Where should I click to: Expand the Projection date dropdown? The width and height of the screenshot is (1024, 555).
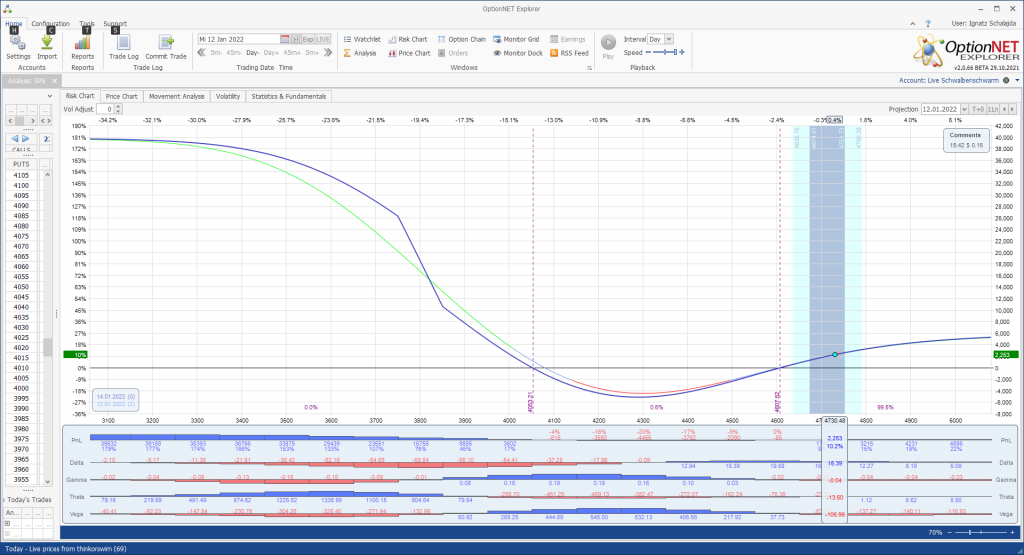[x=963, y=108]
